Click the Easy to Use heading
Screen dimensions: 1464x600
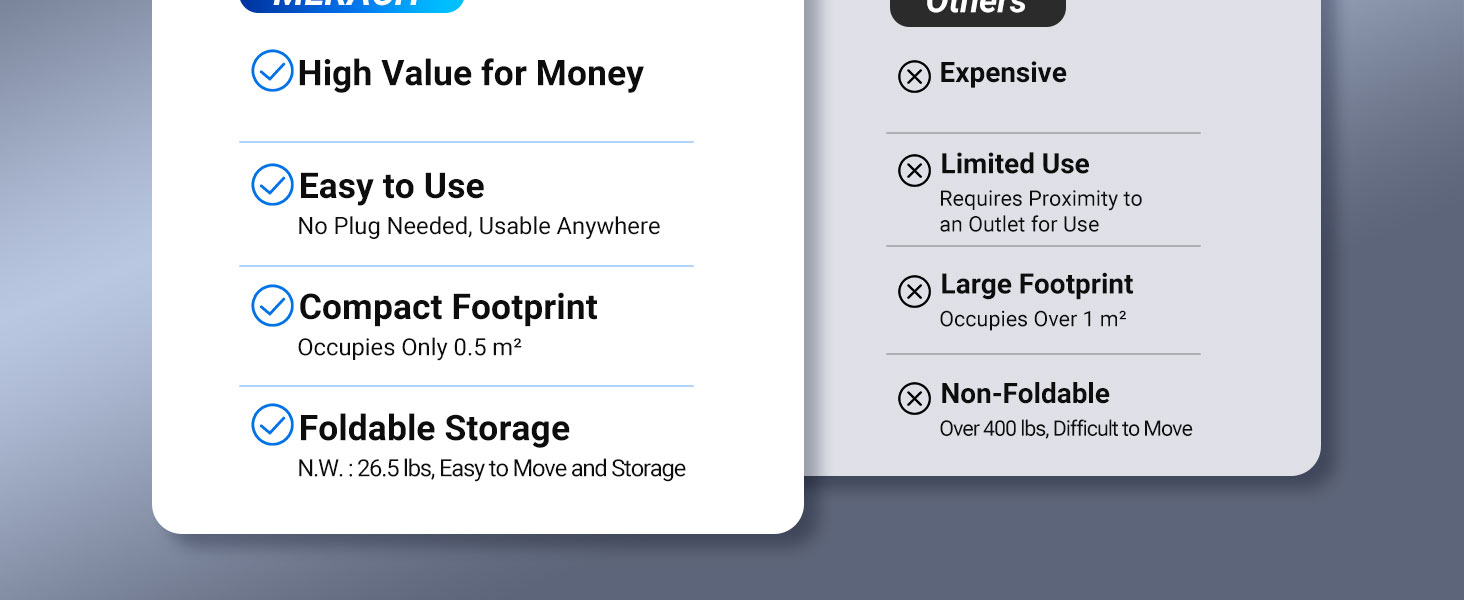(391, 186)
